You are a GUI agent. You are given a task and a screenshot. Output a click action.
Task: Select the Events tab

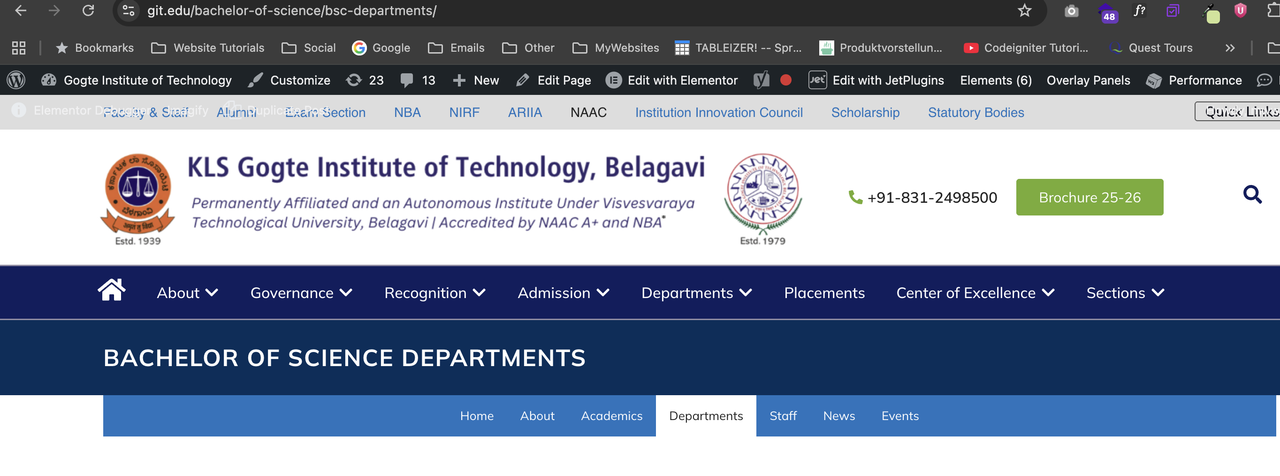900,416
